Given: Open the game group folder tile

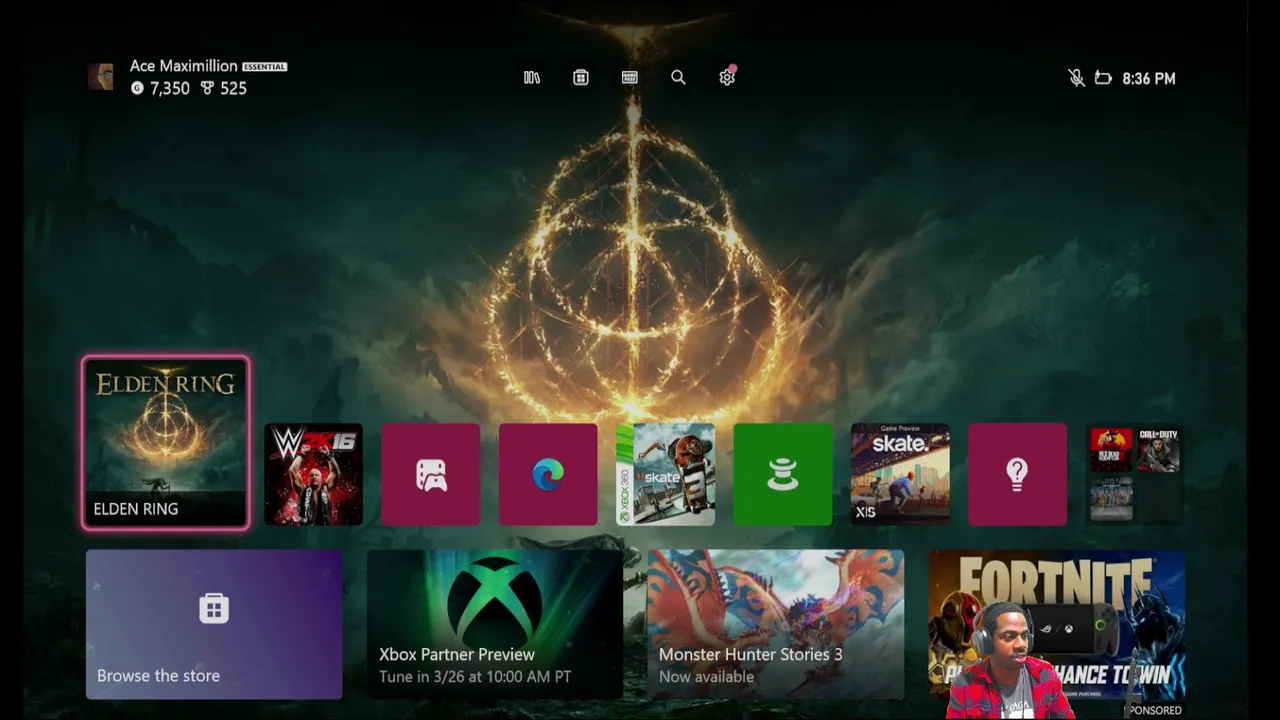Looking at the screenshot, I should pos(1135,474).
